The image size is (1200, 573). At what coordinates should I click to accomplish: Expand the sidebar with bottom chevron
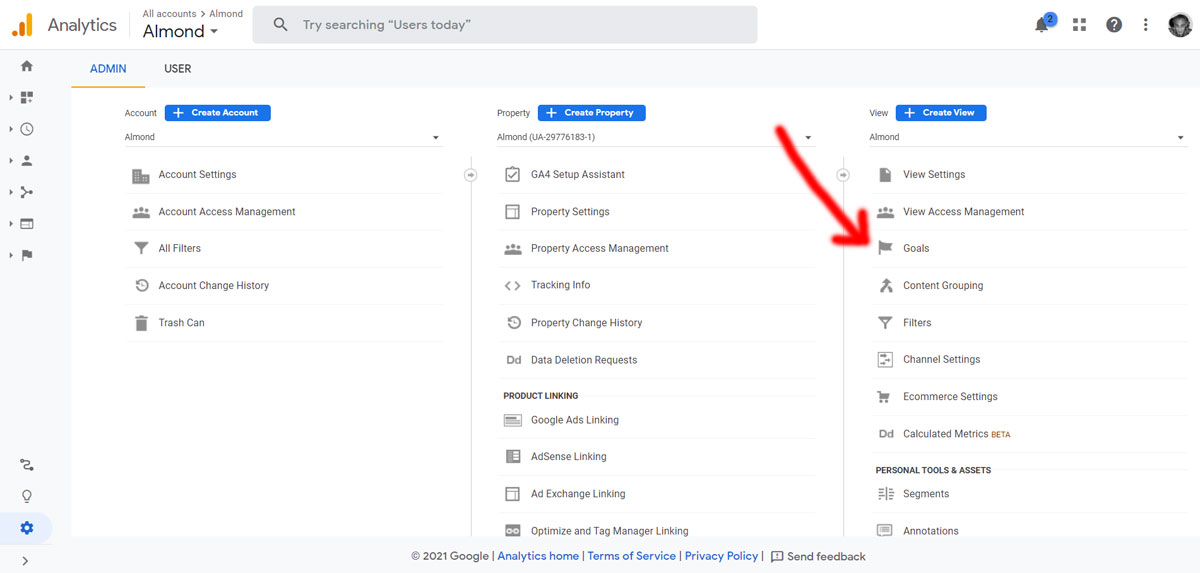(x=25, y=561)
